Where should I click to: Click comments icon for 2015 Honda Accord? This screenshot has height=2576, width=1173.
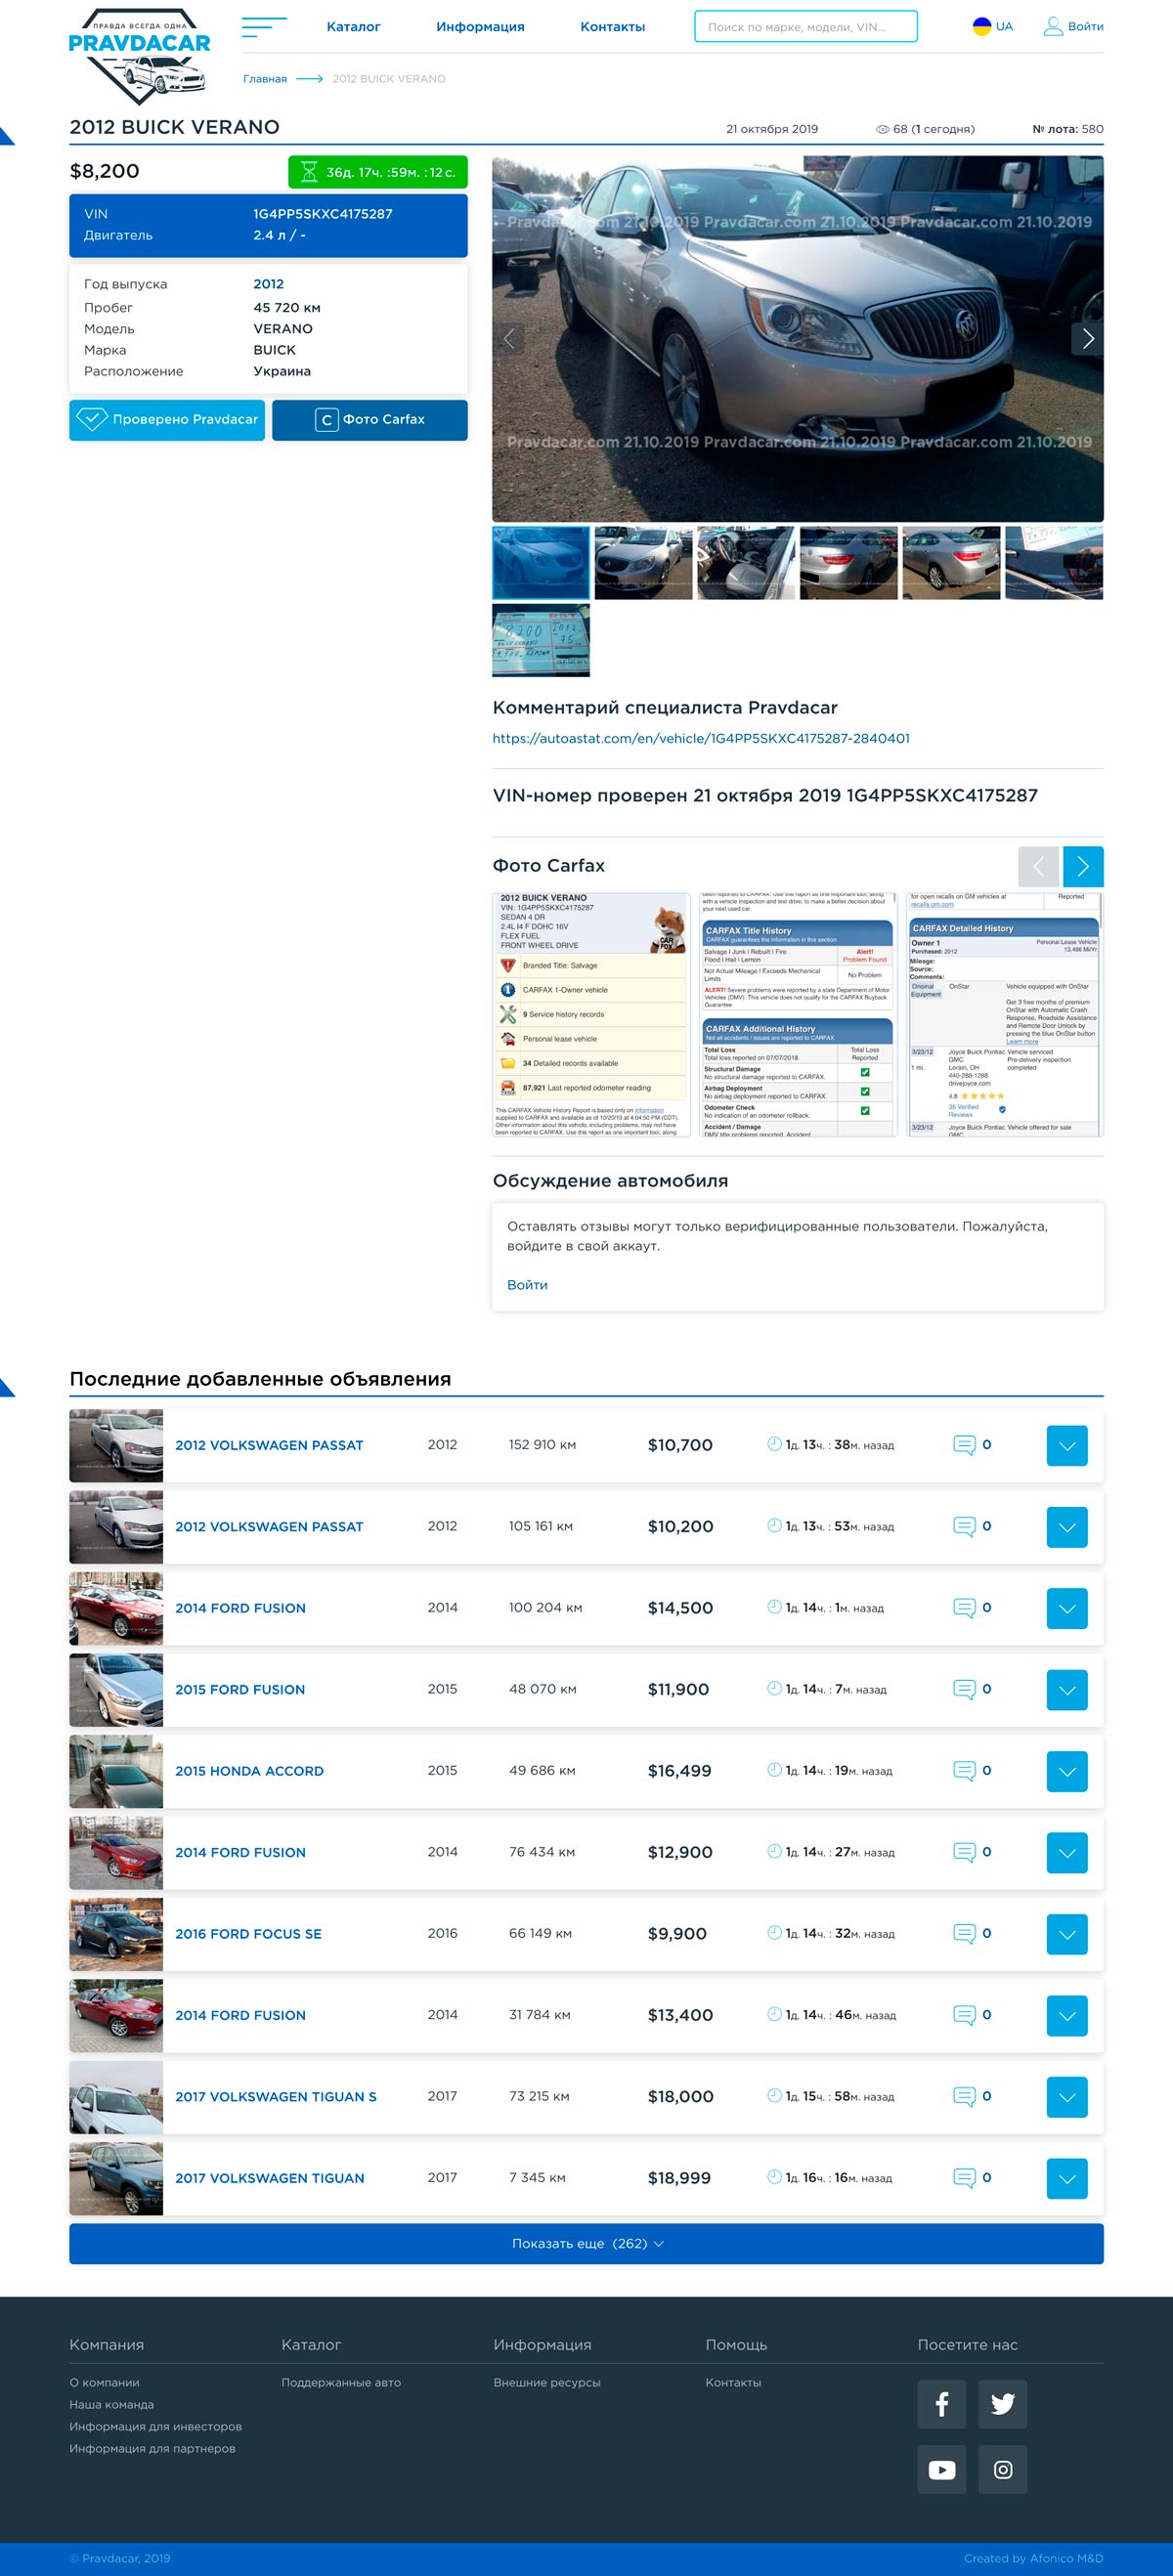[964, 1771]
